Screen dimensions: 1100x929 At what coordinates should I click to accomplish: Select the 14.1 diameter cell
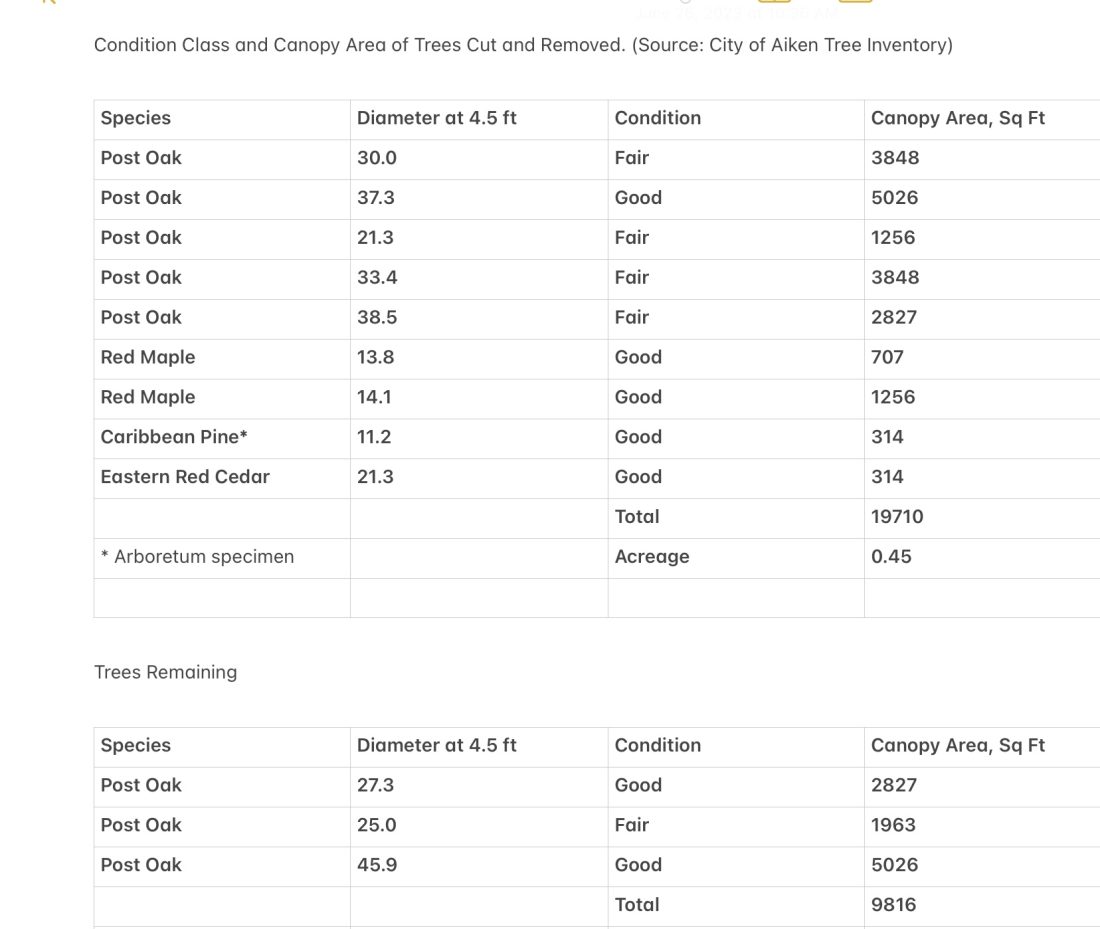coord(374,397)
